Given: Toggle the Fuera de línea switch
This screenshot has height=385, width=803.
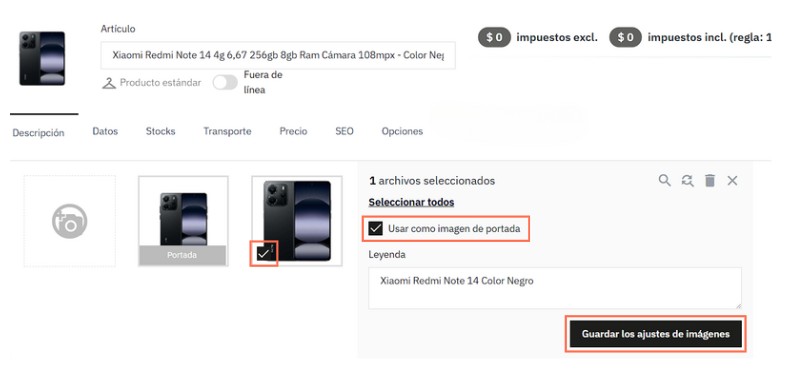Looking at the screenshot, I should [x=225, y=82].
